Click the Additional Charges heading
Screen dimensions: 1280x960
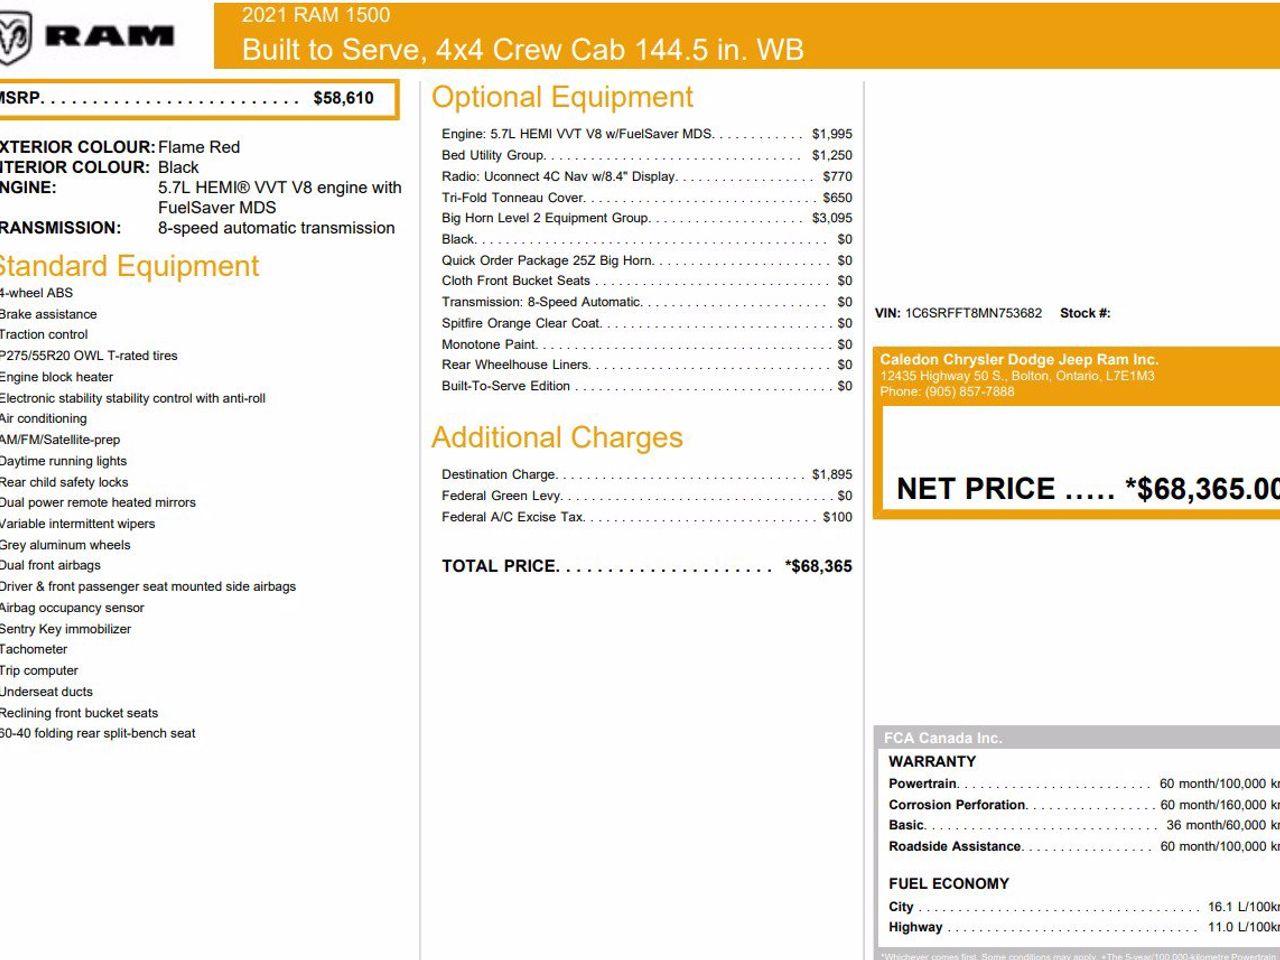coord(557,438)
